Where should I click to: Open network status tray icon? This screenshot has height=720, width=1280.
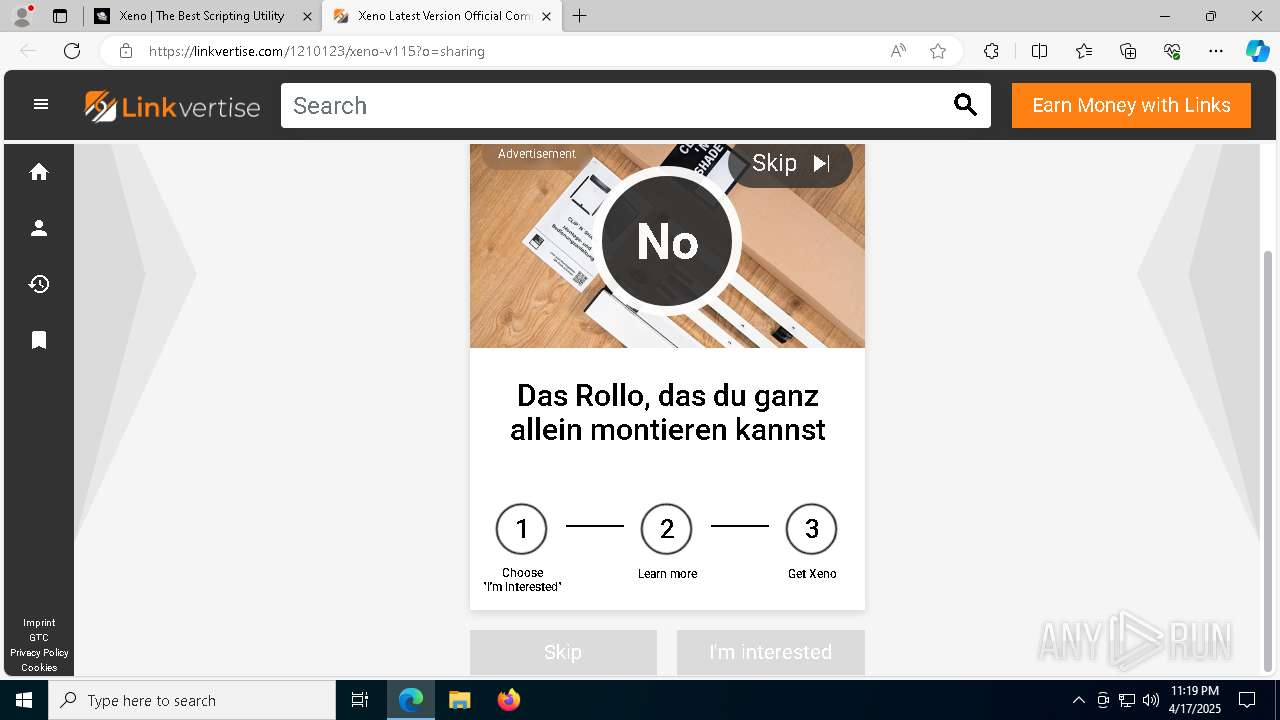(x=1127, y=700)
